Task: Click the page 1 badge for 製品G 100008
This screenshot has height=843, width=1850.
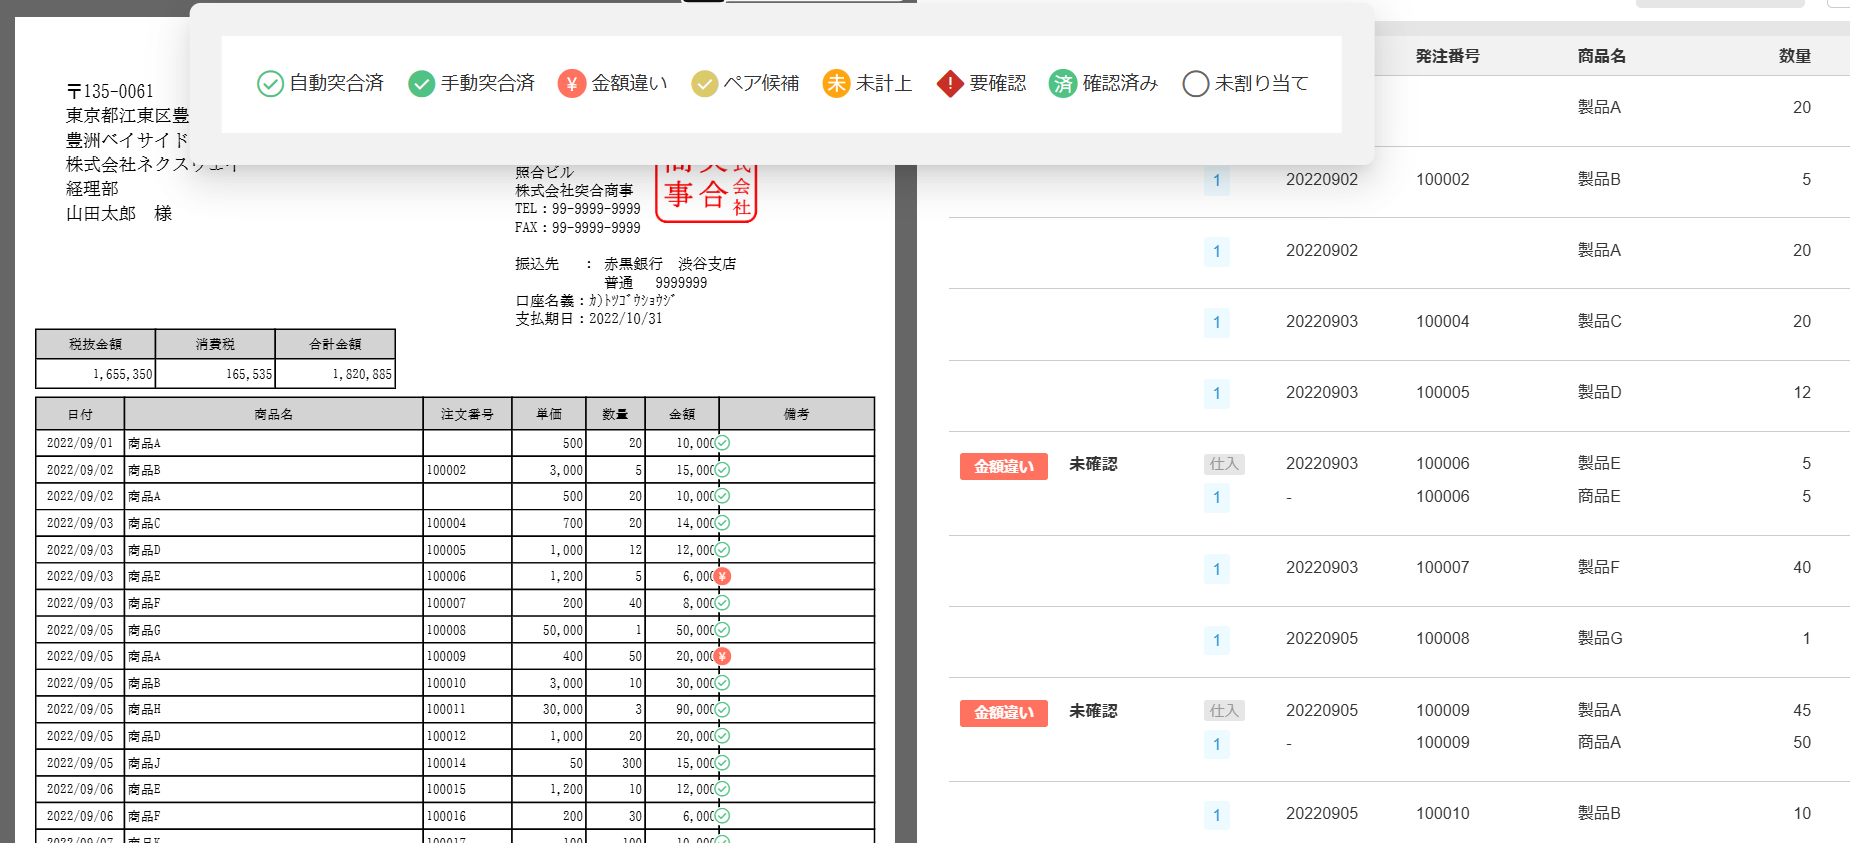Action: pyautogui.click(x=1217, y=640)
